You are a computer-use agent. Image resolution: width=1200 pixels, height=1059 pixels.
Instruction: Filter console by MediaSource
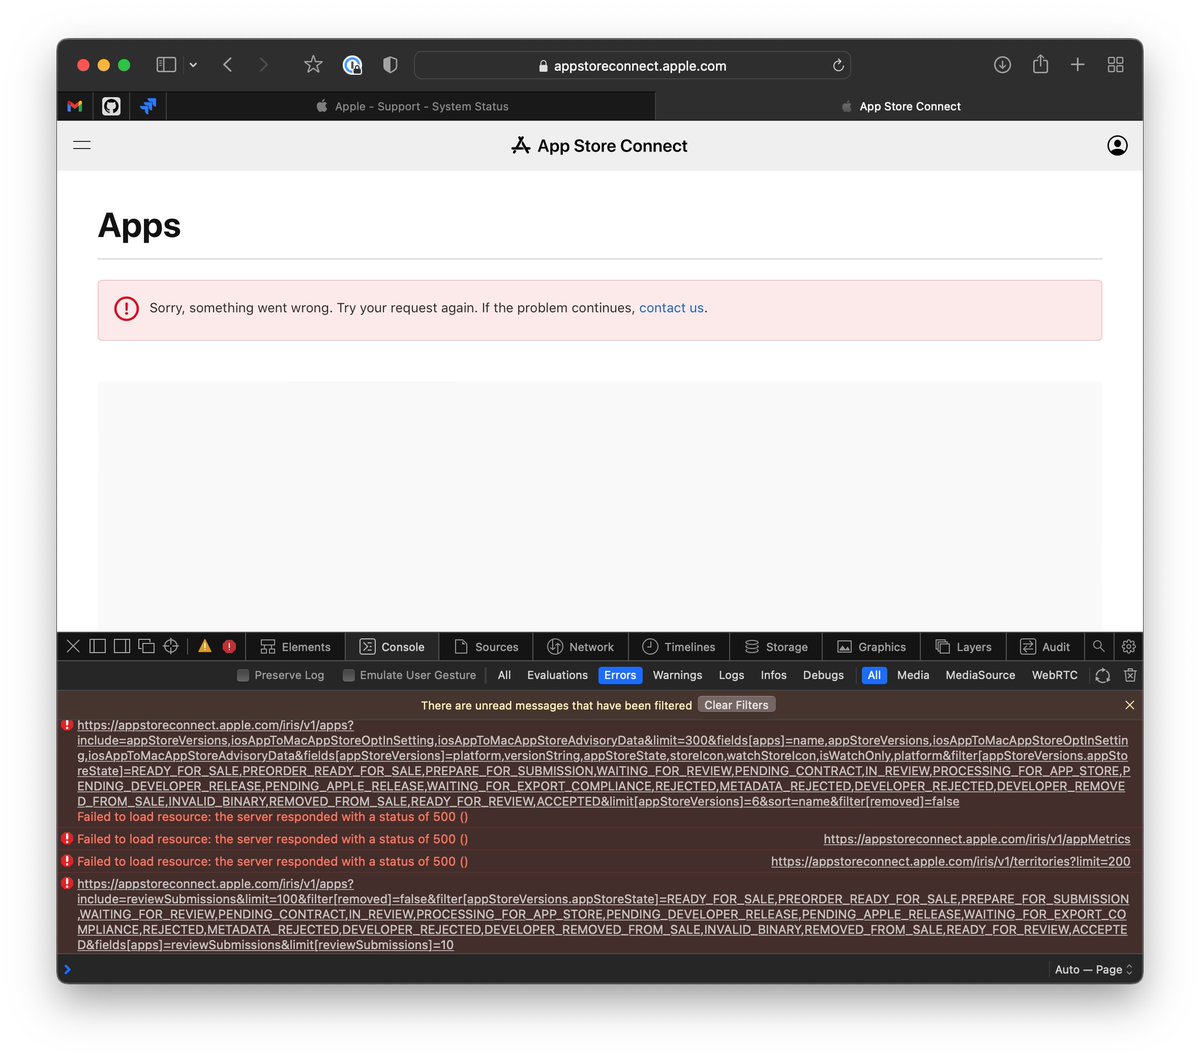coord(980,675)
